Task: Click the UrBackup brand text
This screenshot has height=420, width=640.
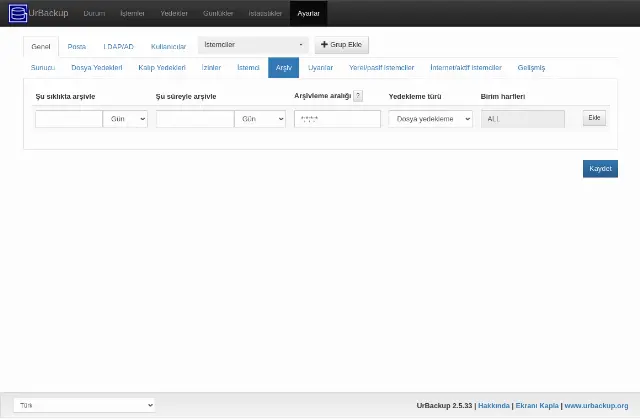Action: [x=48, y=13]
